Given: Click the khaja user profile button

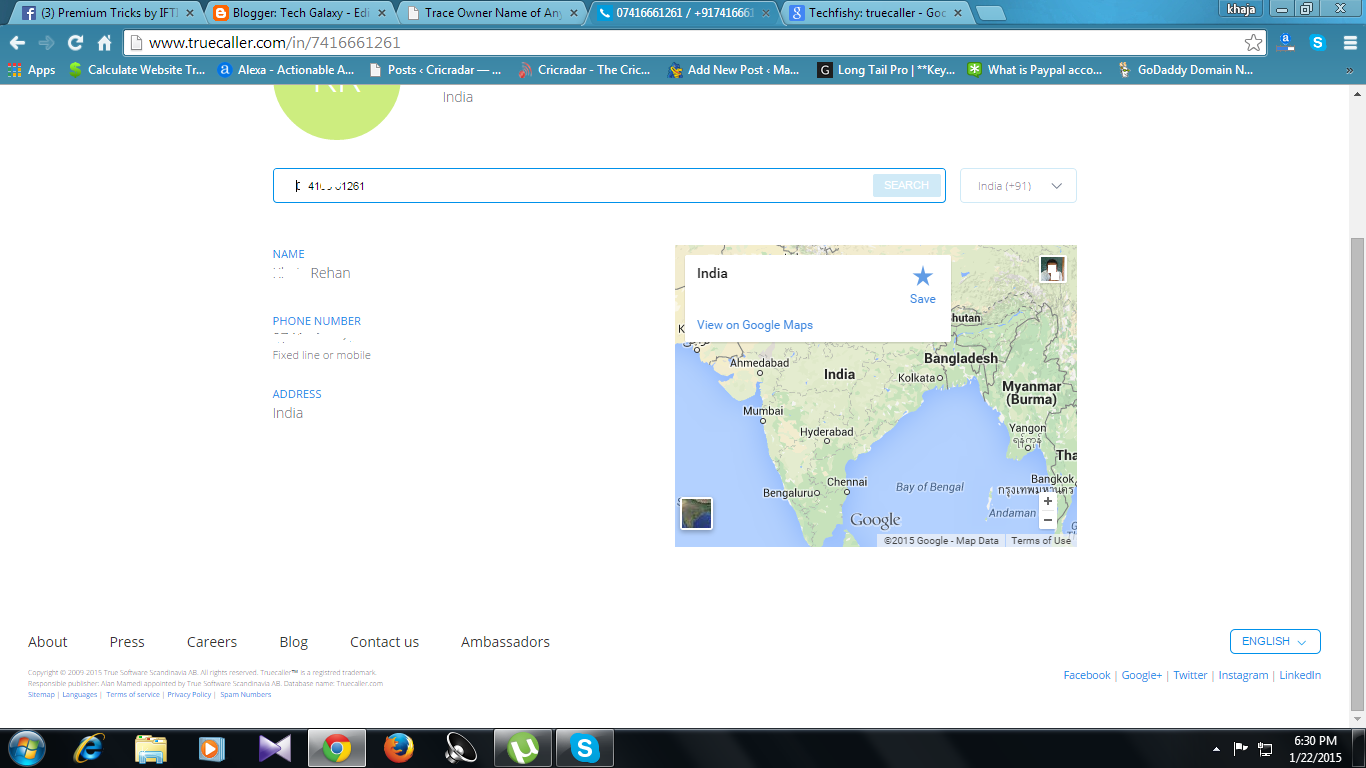Looking at the screenshot, I should tap(1239, 8).
